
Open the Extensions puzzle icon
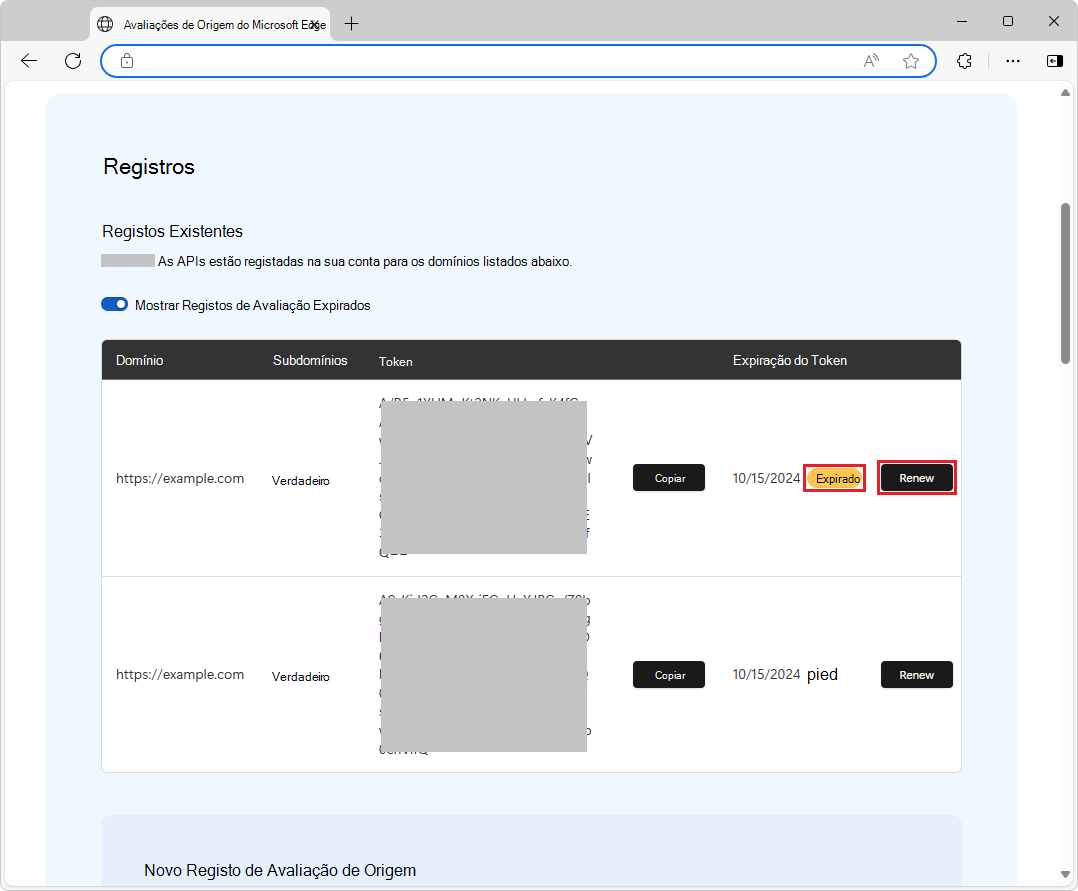[965, 61]
